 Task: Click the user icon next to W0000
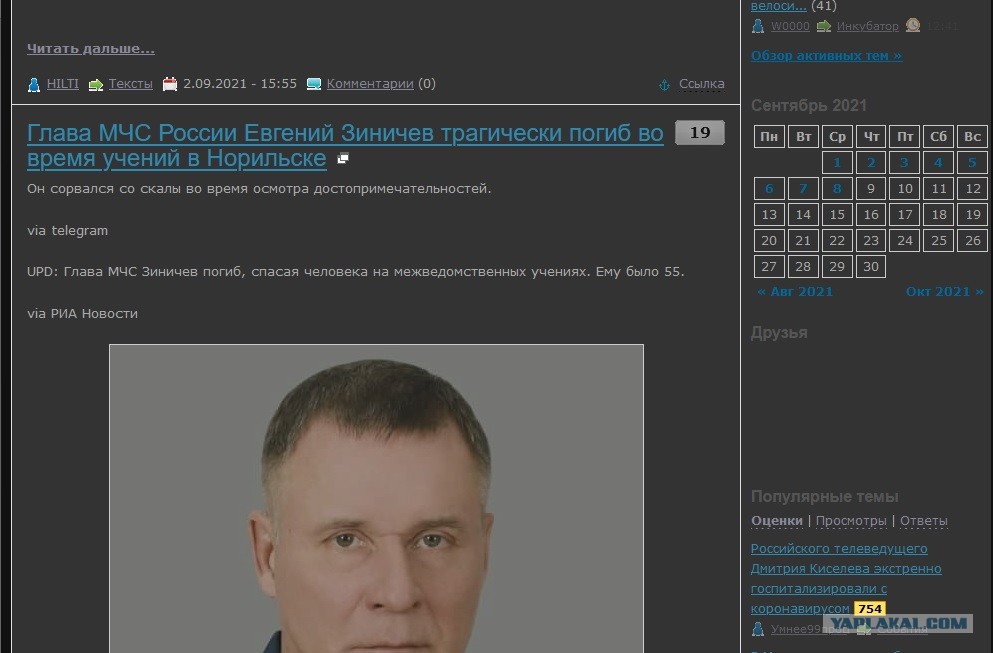pos(757,26)
